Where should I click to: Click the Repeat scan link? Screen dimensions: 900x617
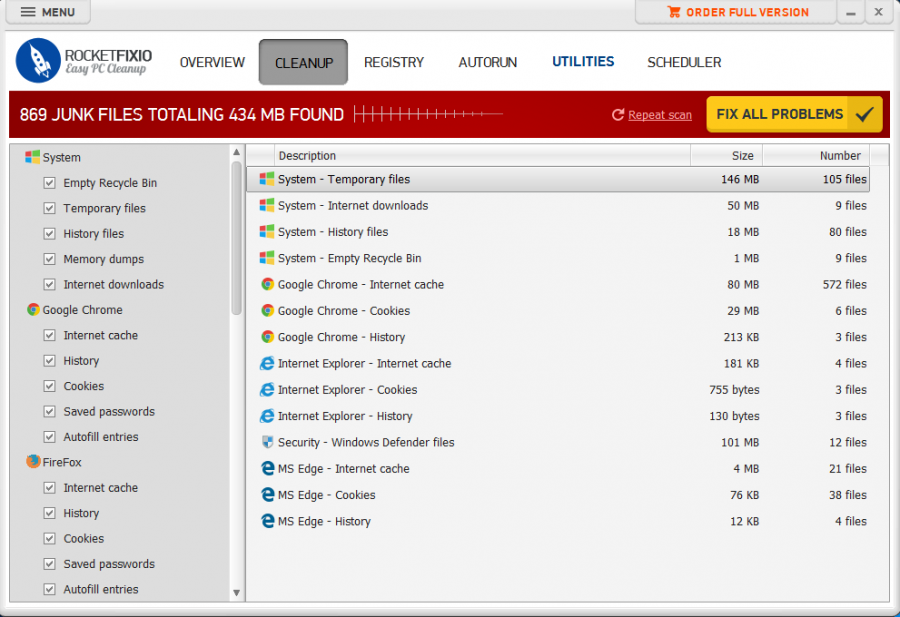(660, 115)
